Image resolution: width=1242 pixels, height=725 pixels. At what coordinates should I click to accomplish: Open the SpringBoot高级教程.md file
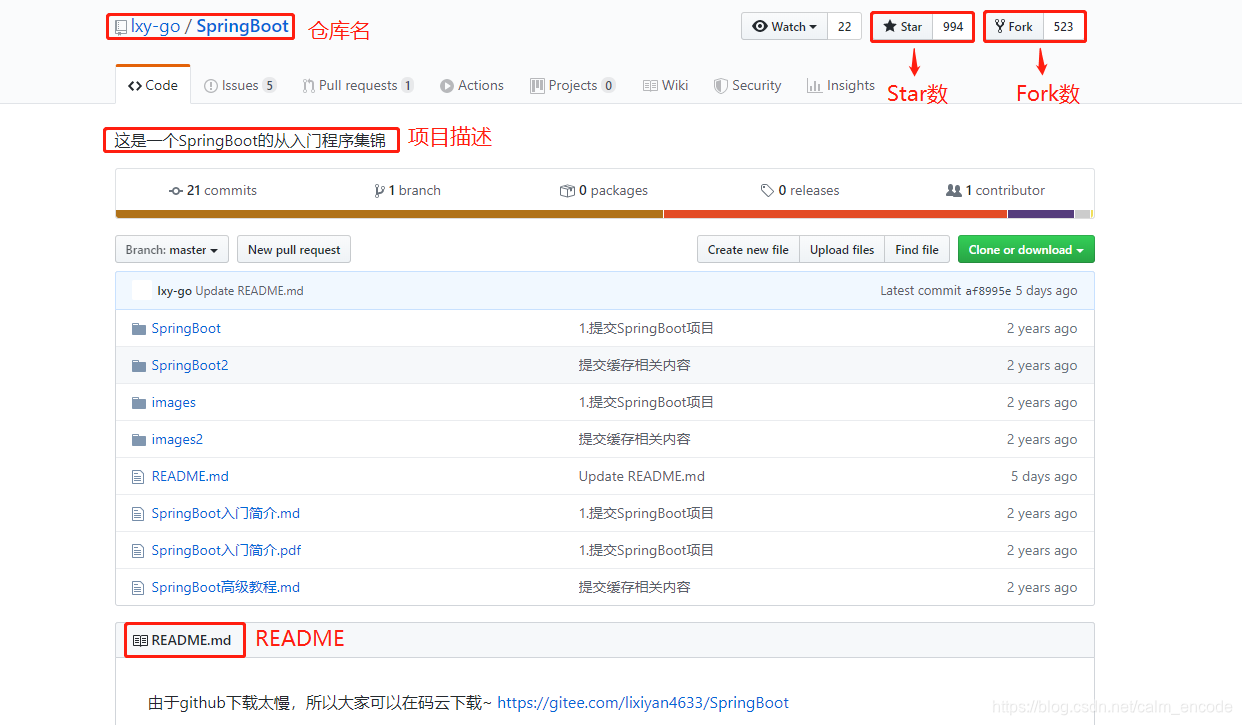coord(226,587)
